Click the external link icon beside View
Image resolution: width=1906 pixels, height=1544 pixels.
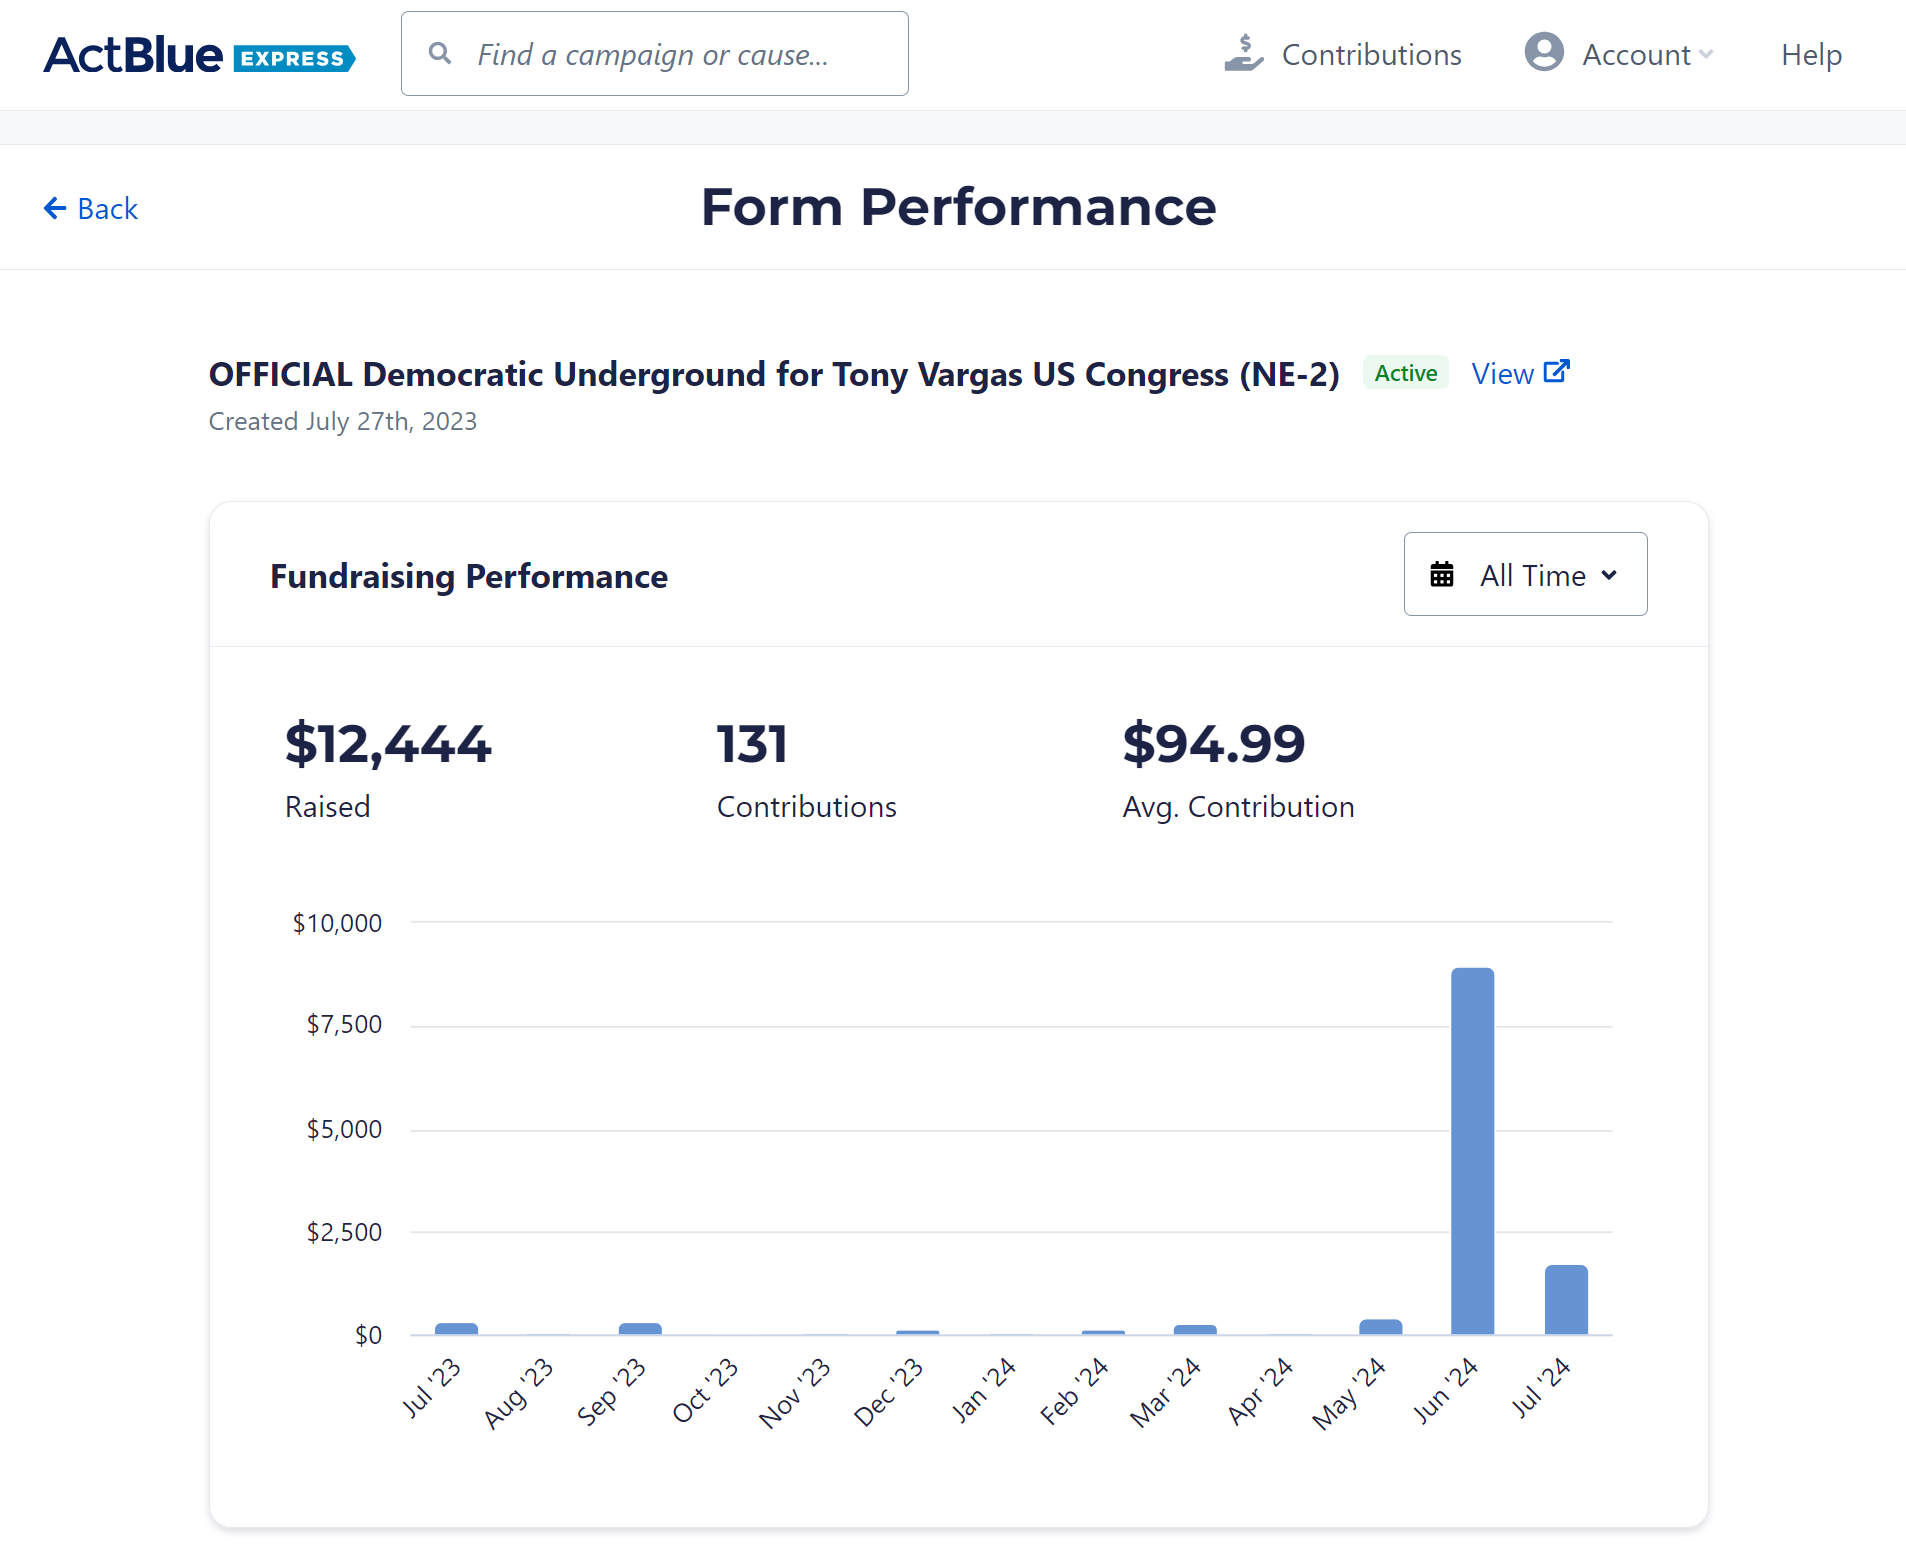click(1556, 372)
